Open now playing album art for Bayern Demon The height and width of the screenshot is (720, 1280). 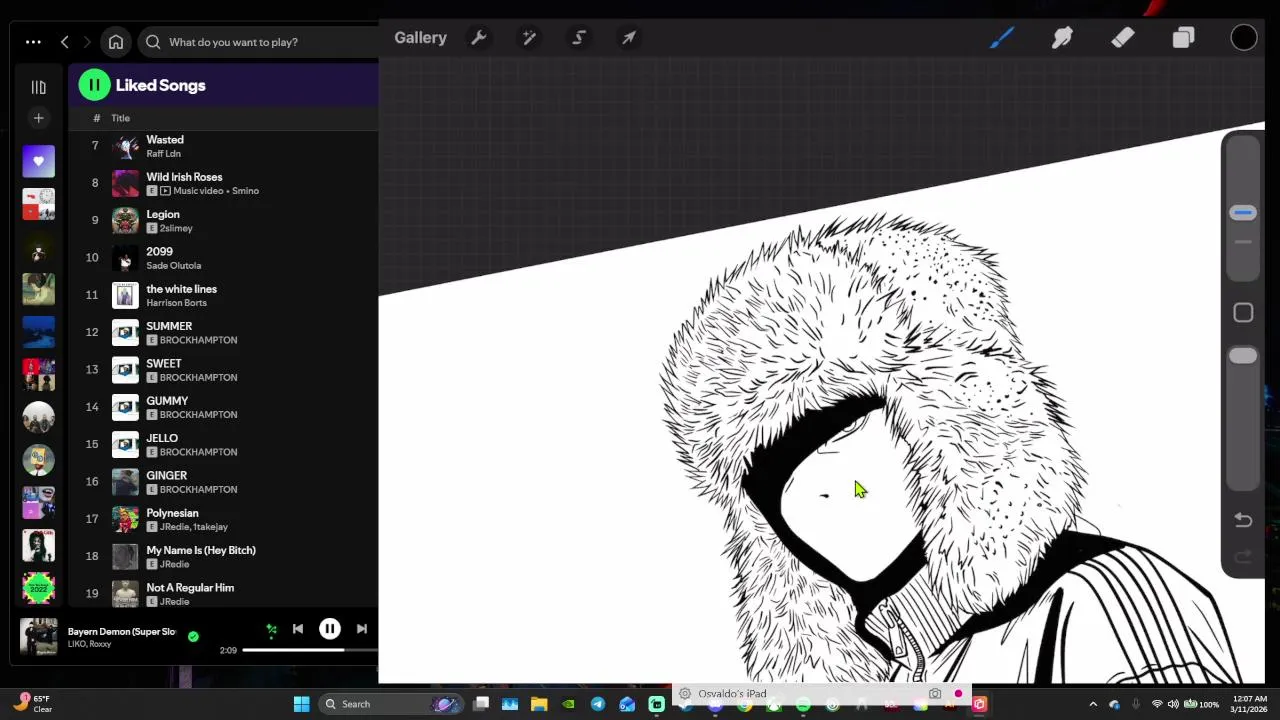[x=39, y=637]
